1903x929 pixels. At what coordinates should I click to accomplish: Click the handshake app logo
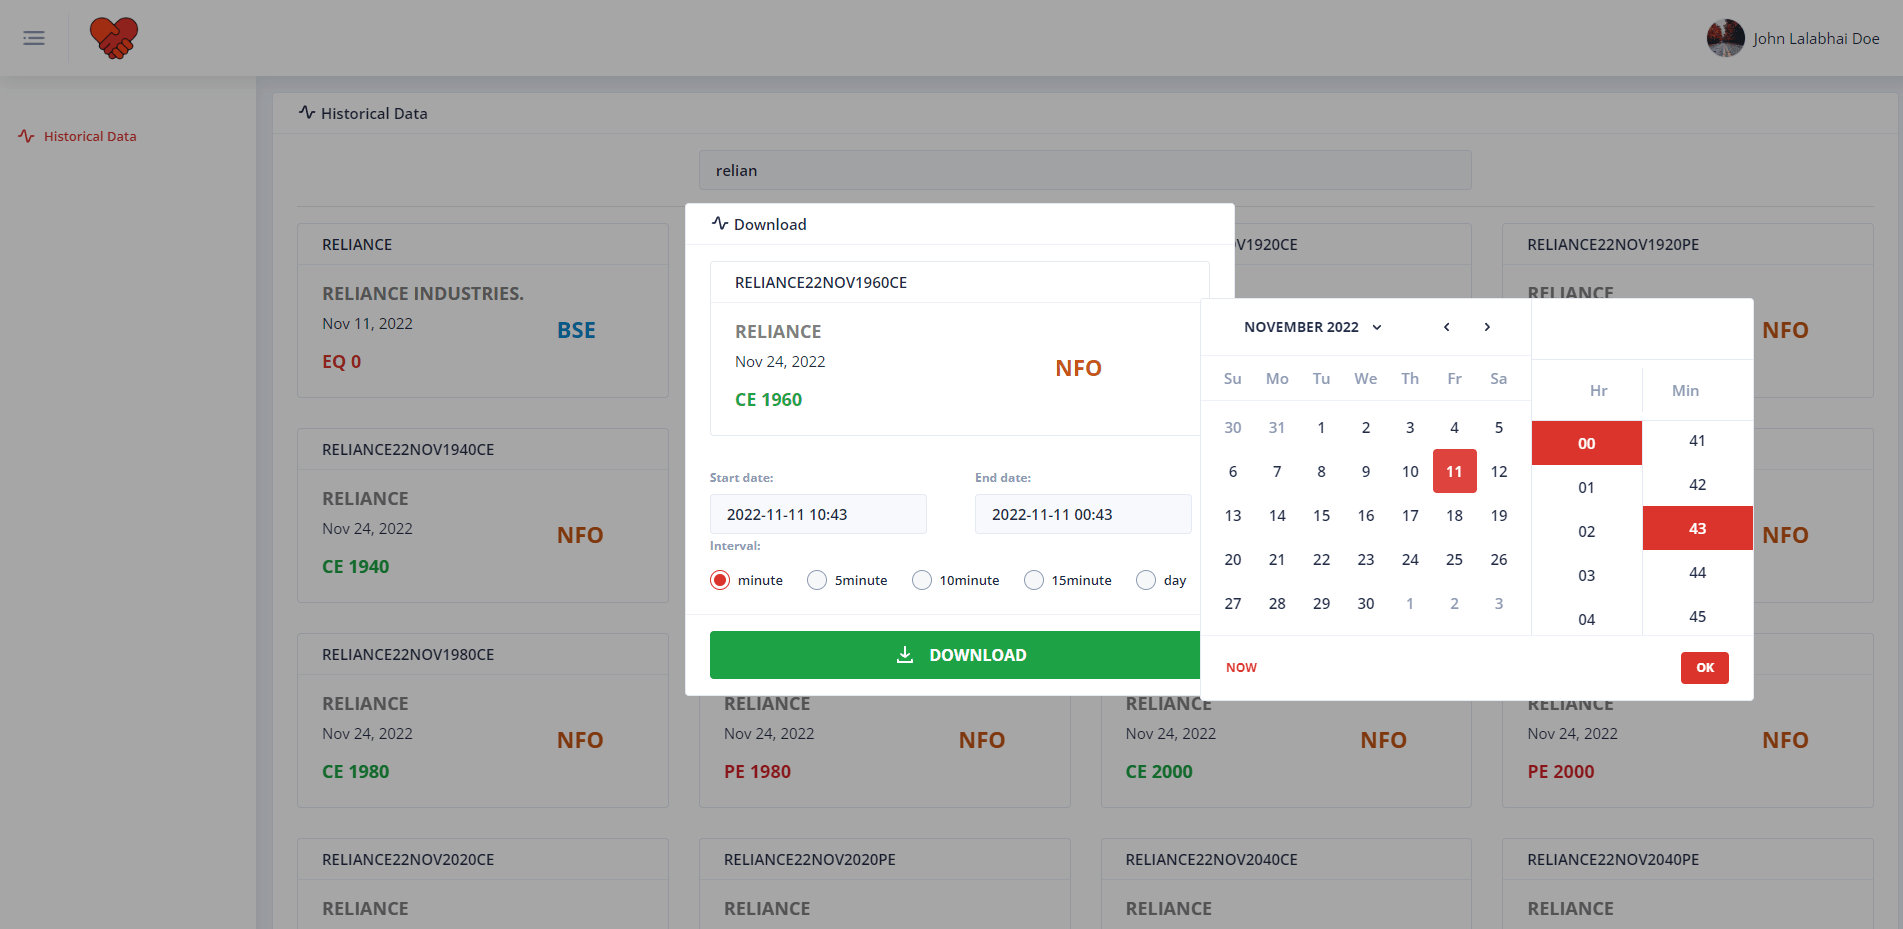[x=113, y=37]
